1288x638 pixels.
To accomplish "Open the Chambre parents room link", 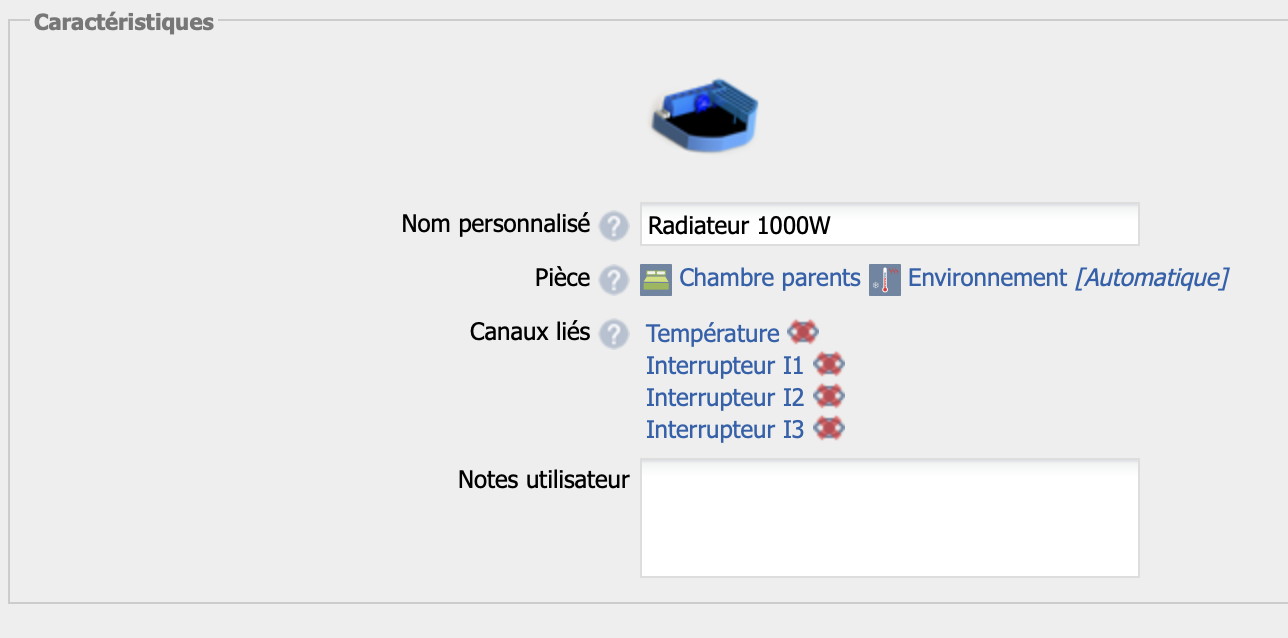I will click(769, 278).
